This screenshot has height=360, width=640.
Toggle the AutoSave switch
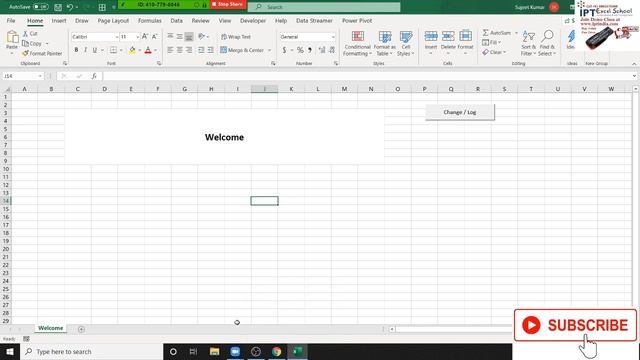click(40, 7)
